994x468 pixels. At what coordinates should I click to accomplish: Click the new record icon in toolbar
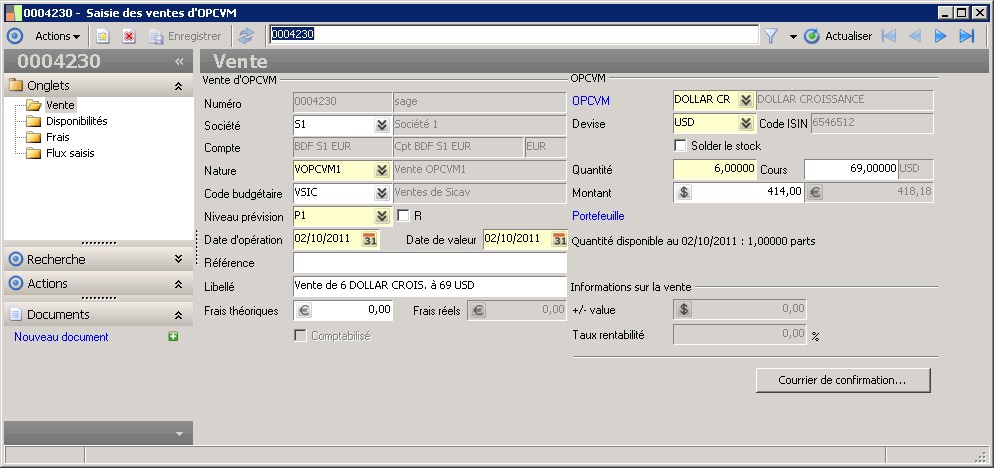(x=102, y=36)
